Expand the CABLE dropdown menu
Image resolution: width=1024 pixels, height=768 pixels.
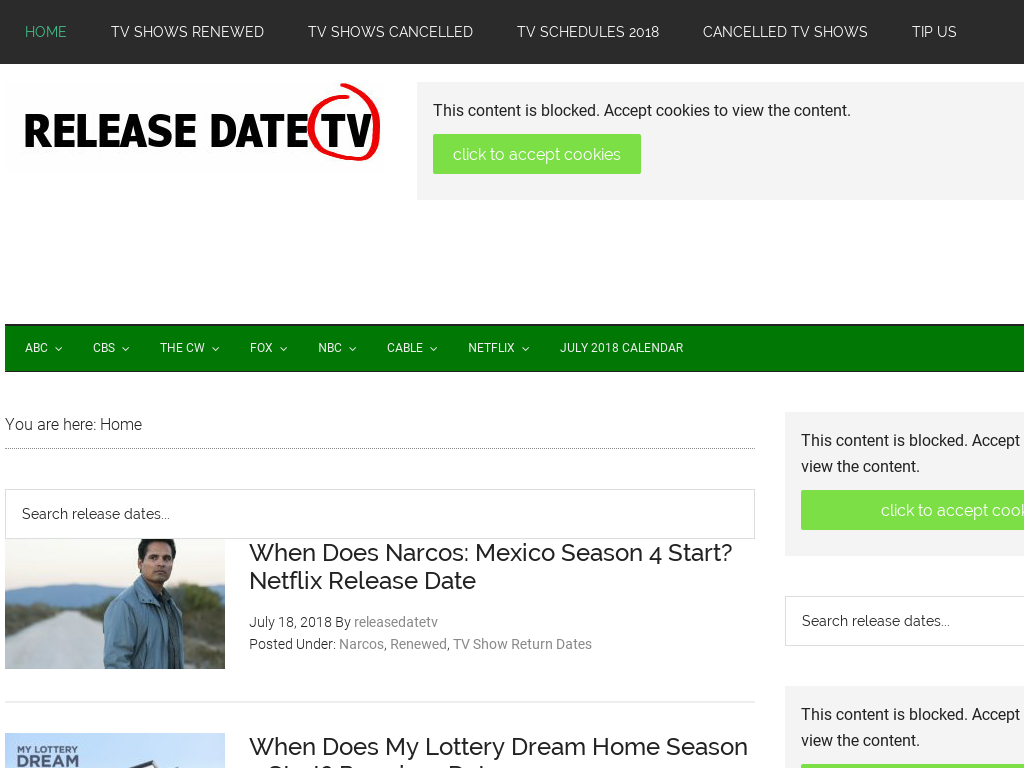pos(412,348)
